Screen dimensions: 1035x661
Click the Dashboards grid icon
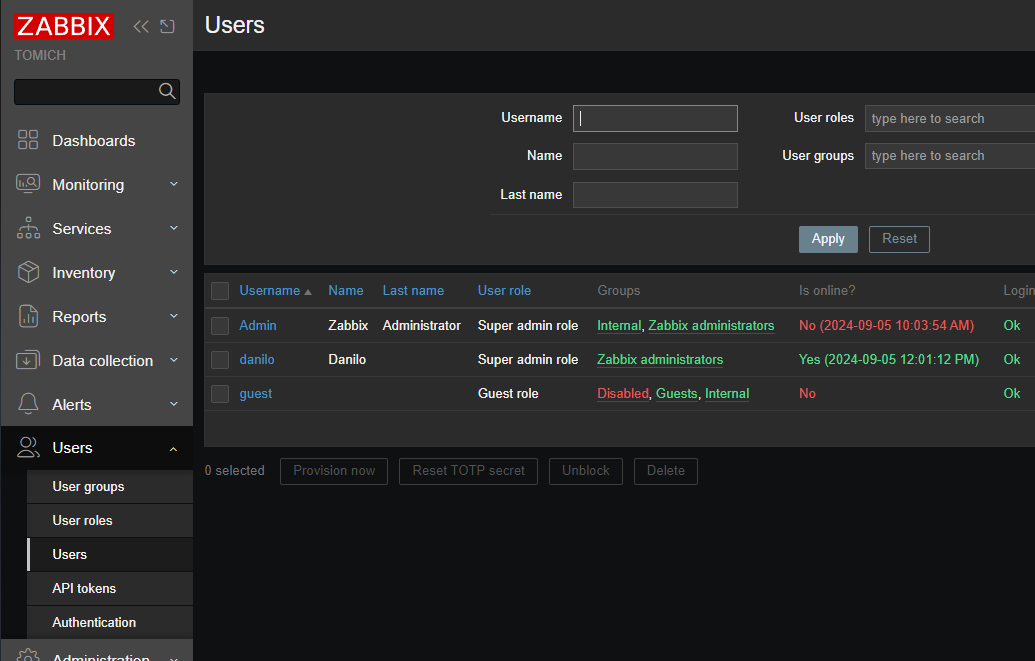[28, 140]
